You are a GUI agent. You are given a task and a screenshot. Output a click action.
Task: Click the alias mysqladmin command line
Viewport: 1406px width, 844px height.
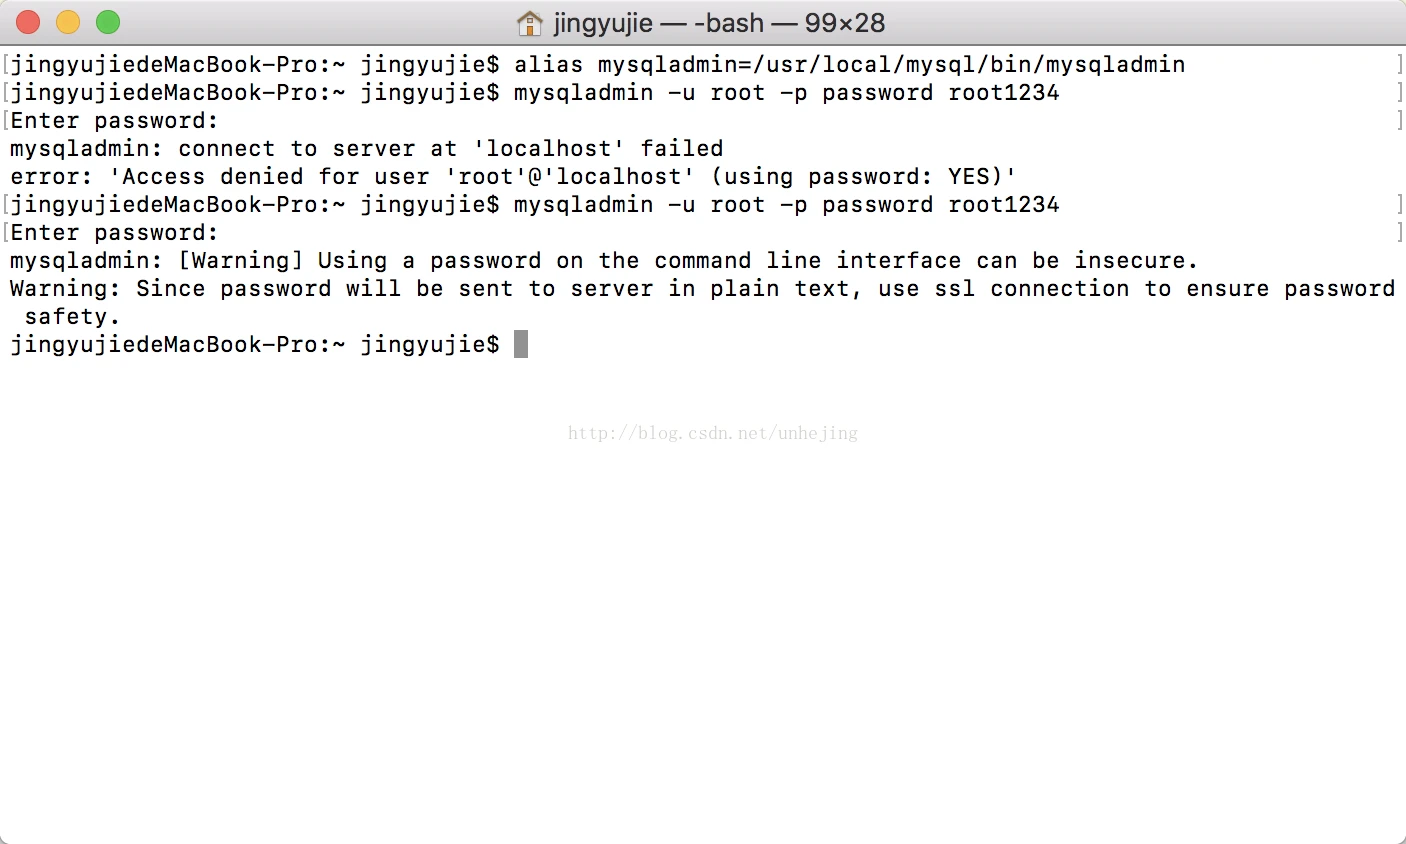[x=598, y=65]
